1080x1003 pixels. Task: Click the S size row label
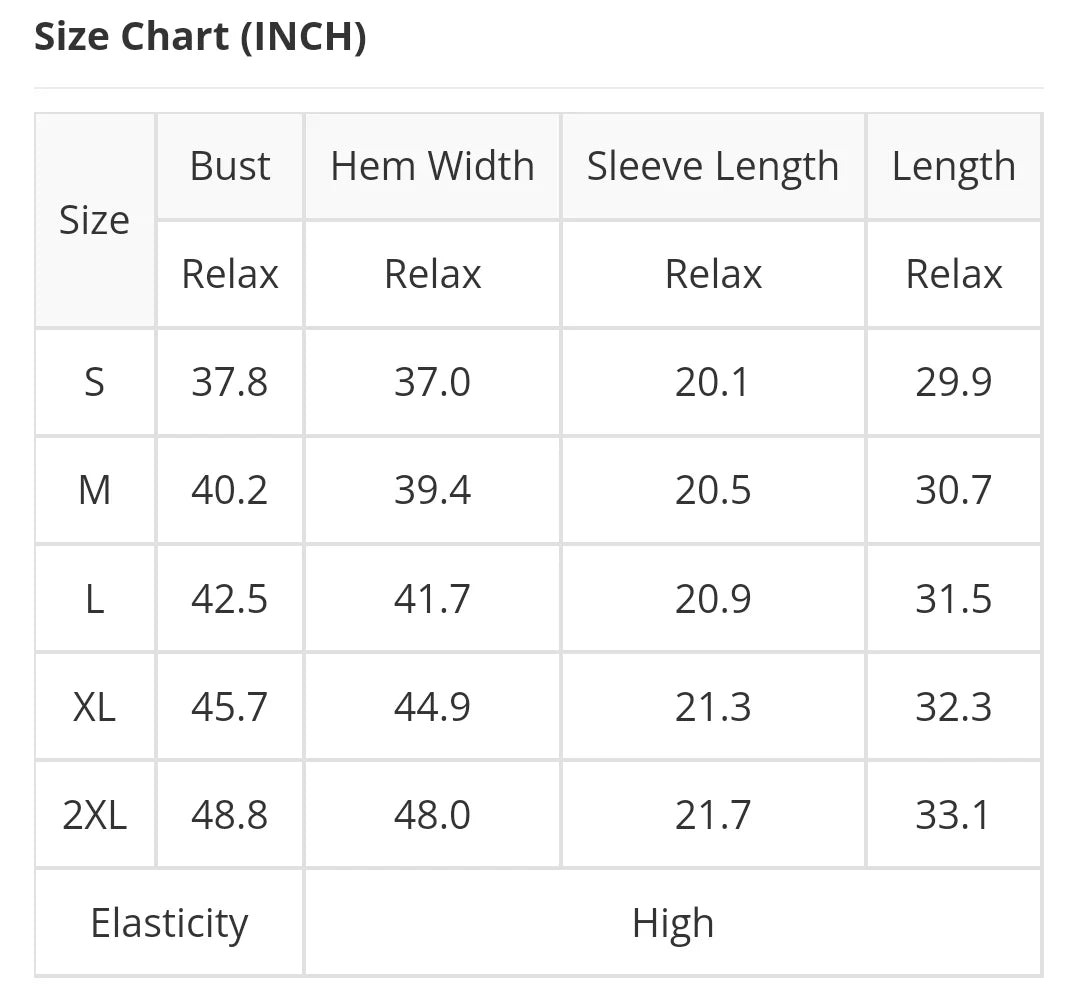[94, 382]
